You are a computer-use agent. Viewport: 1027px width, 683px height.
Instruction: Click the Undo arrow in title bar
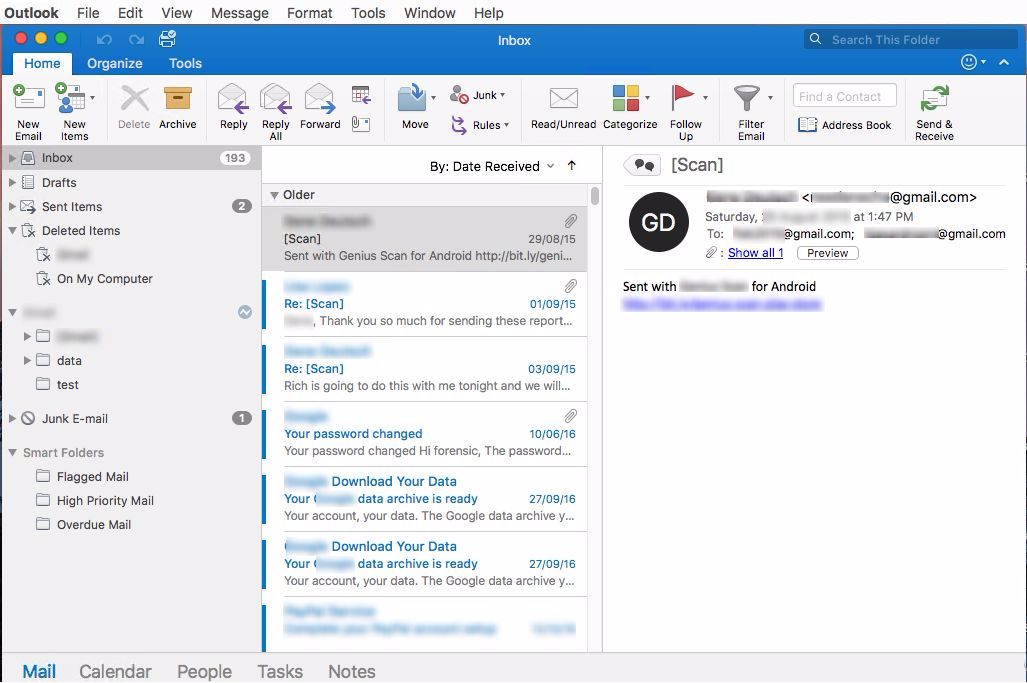point(104,40)
